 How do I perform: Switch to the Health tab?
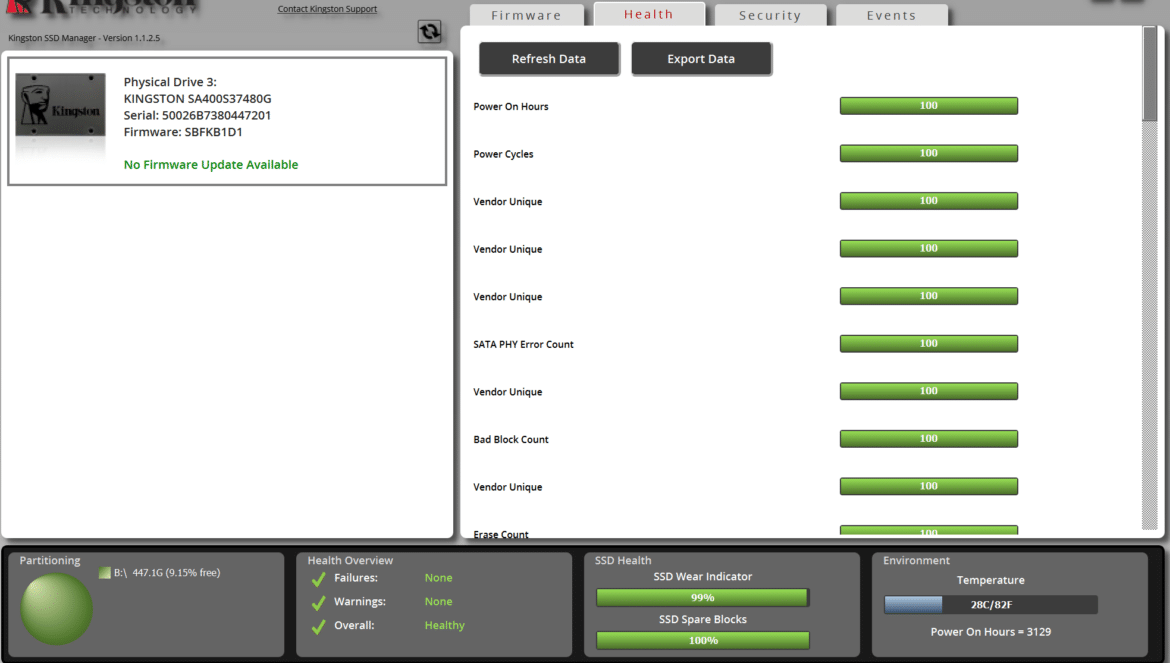[648, 14]
